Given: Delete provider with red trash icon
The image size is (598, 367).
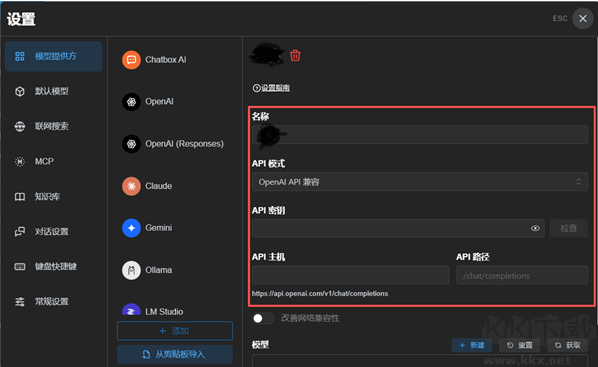Looking at the screenshot, I should click(x=295, y=56).
